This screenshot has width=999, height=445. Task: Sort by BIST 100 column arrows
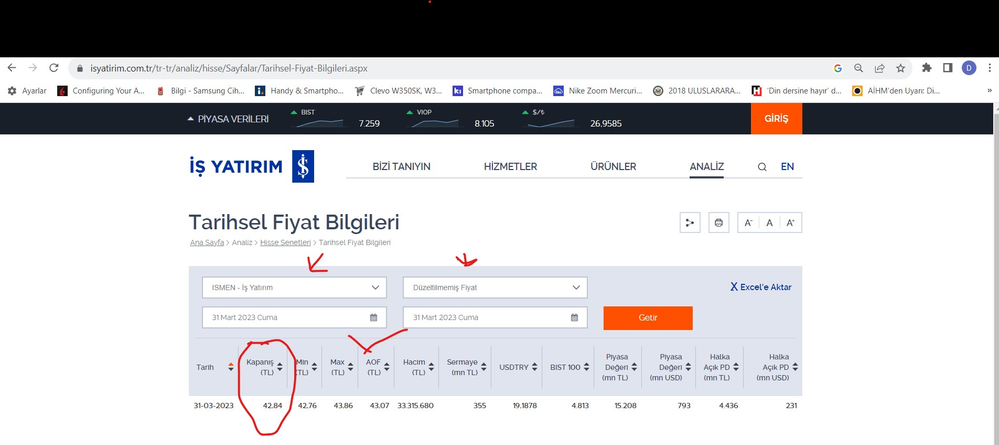pyautogui.click(x=587, y=367)
